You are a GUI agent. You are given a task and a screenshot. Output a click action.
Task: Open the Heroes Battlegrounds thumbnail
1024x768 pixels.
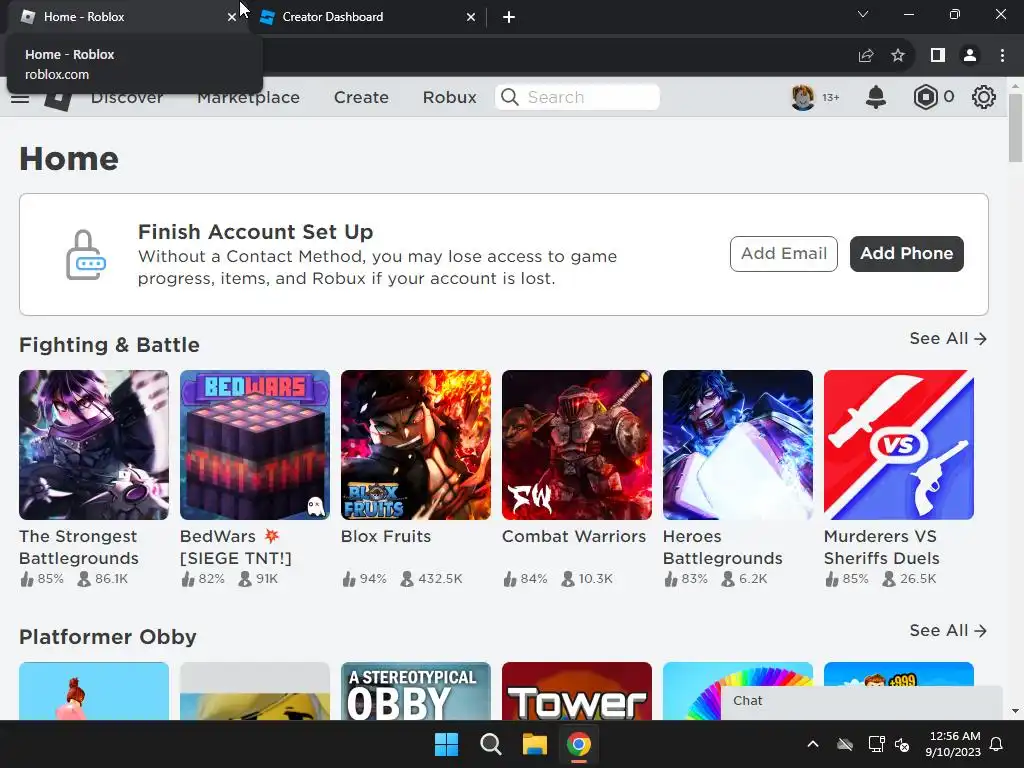738,445
